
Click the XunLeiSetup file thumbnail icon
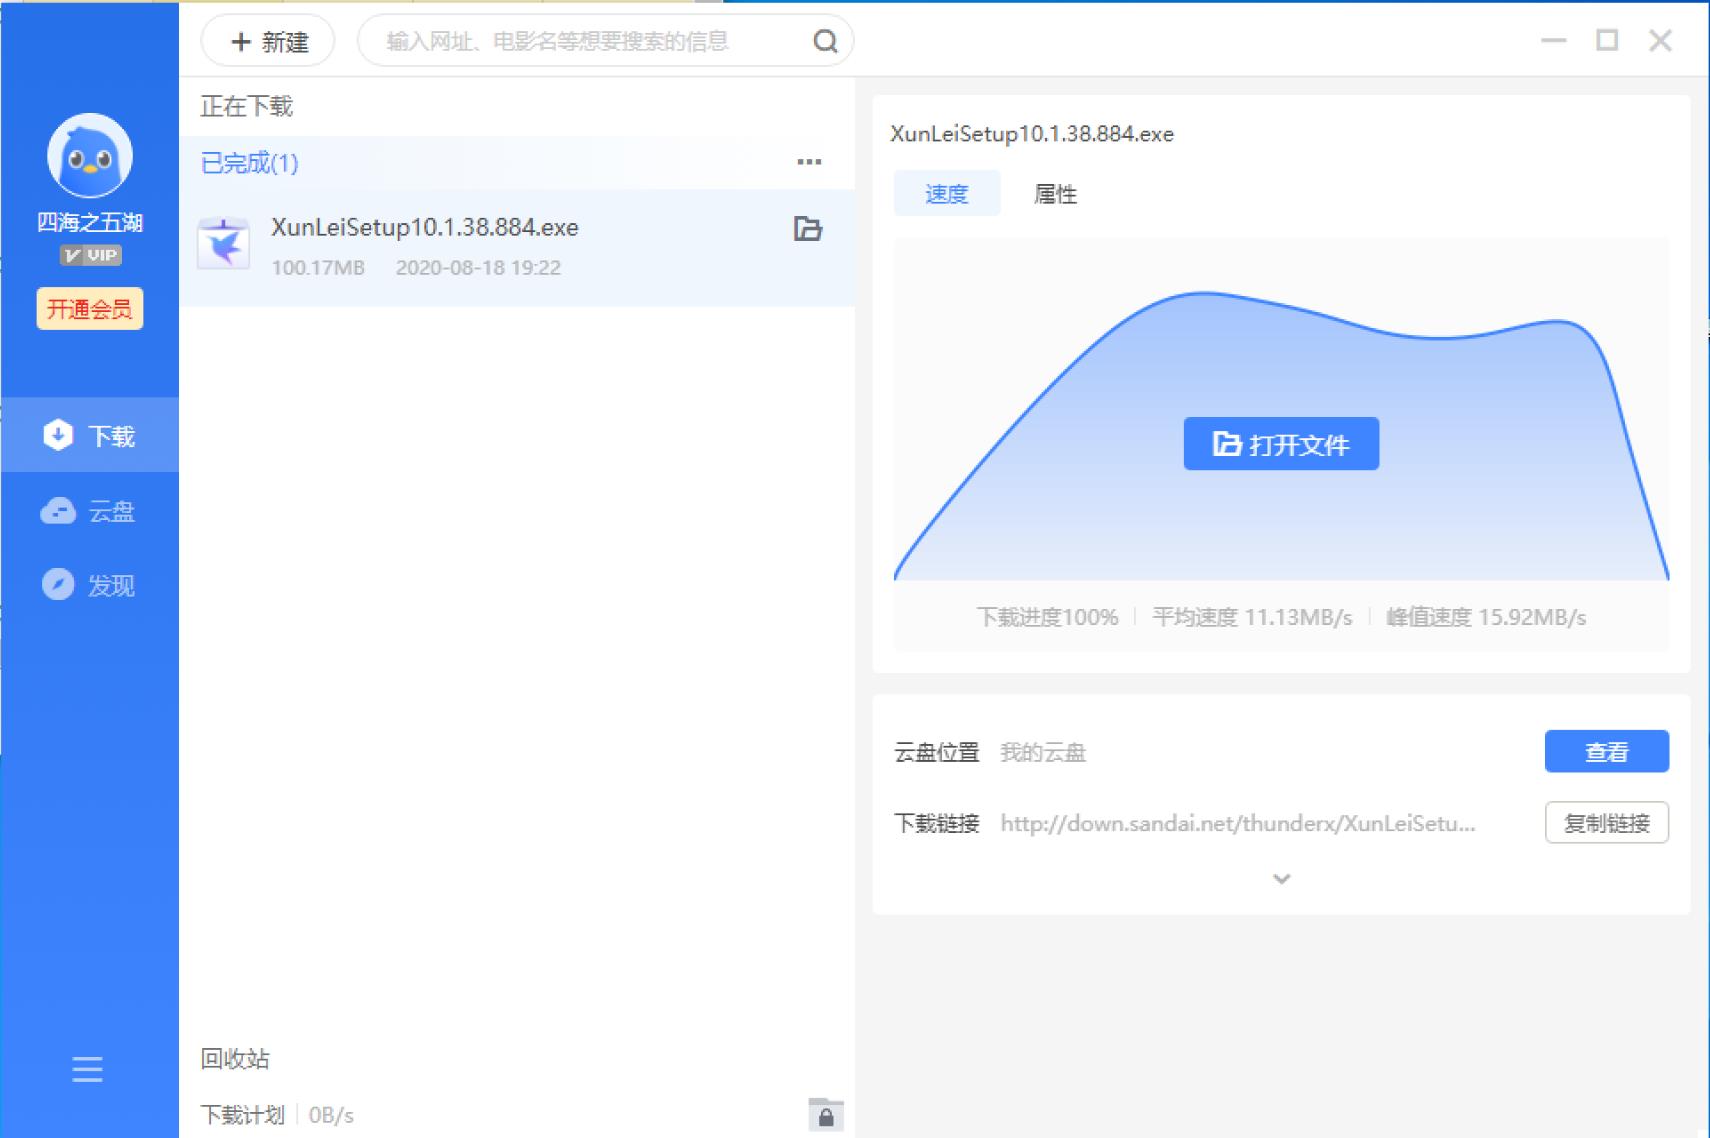[x=224, y=244]
